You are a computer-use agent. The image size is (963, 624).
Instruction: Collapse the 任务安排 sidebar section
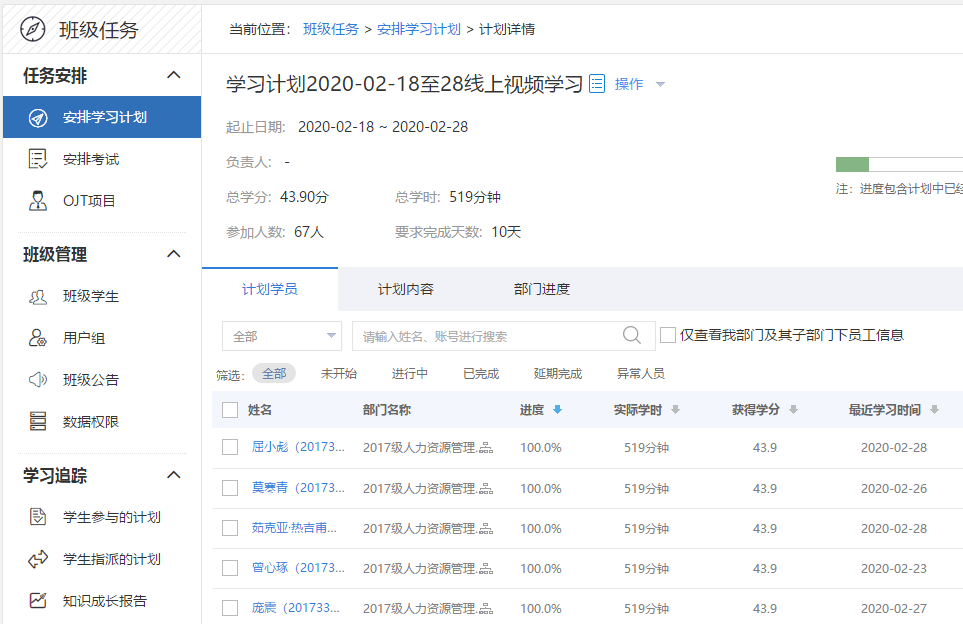(x=173, y=76)
